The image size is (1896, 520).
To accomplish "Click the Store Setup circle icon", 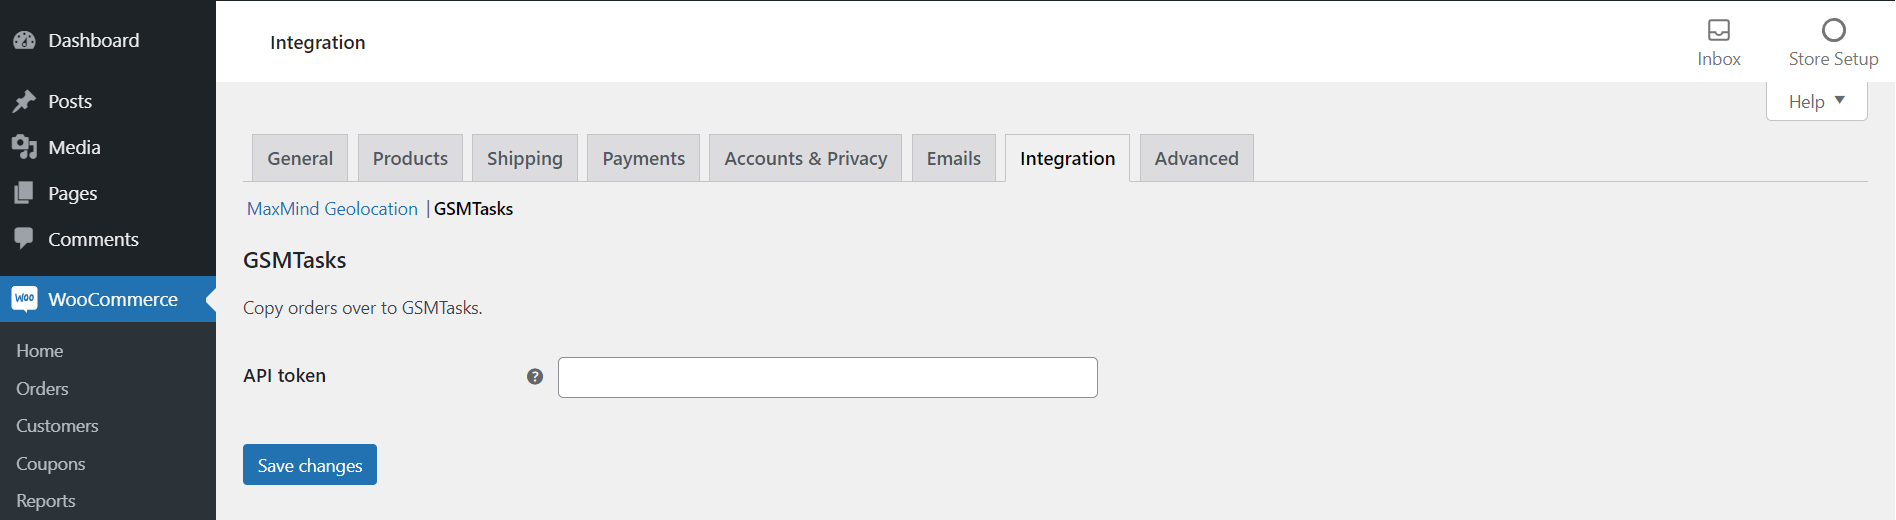I will tap(1833, 30).
